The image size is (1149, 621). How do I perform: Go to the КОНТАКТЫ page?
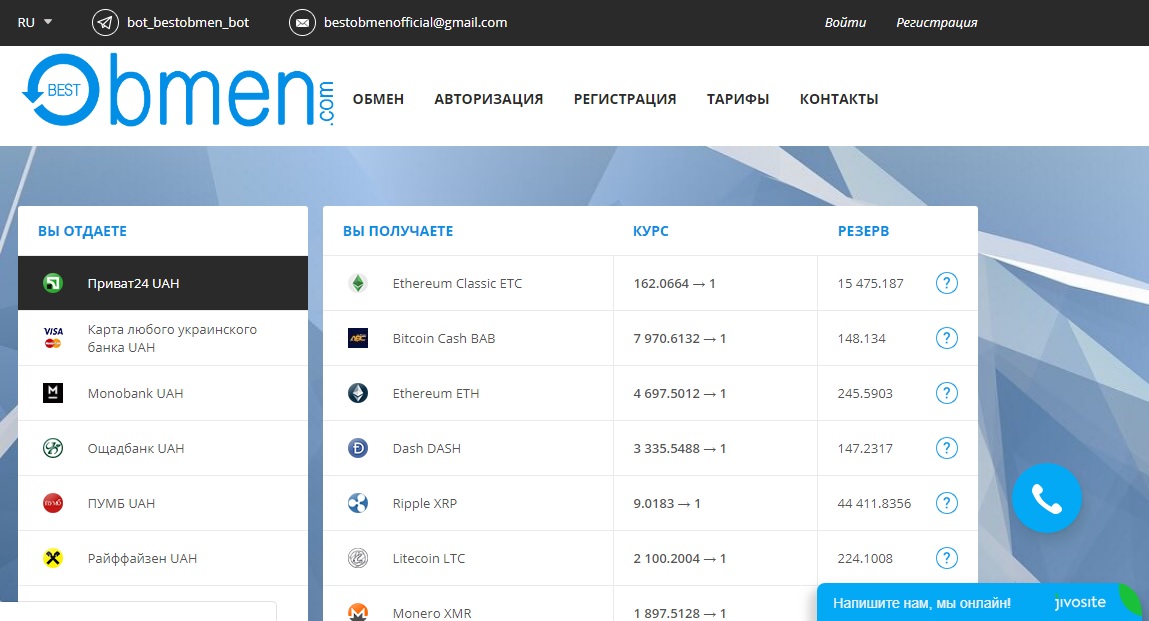point(838,99)
